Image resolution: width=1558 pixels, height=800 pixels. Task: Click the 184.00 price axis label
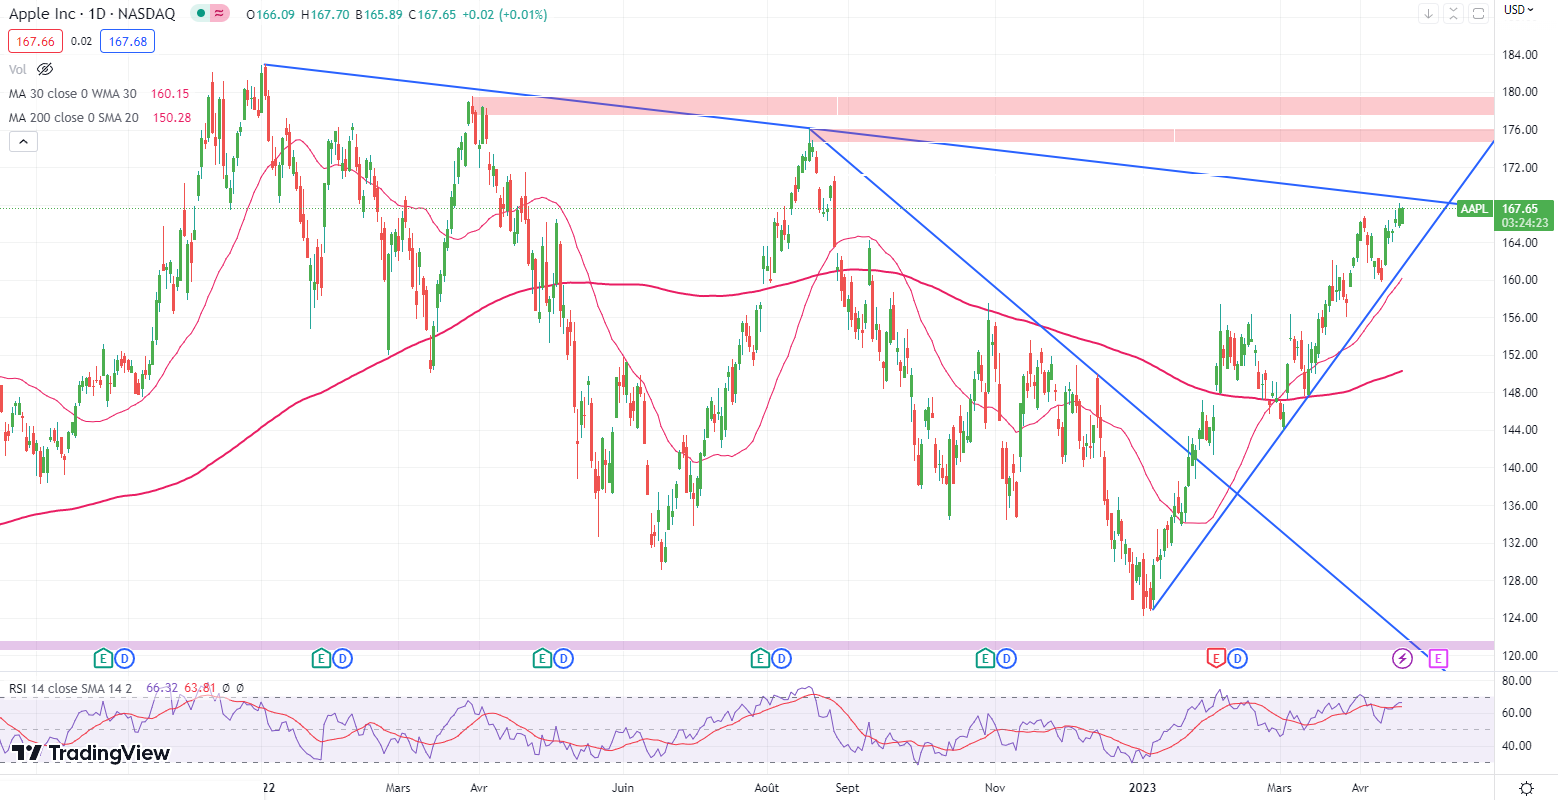[1519, 54]
